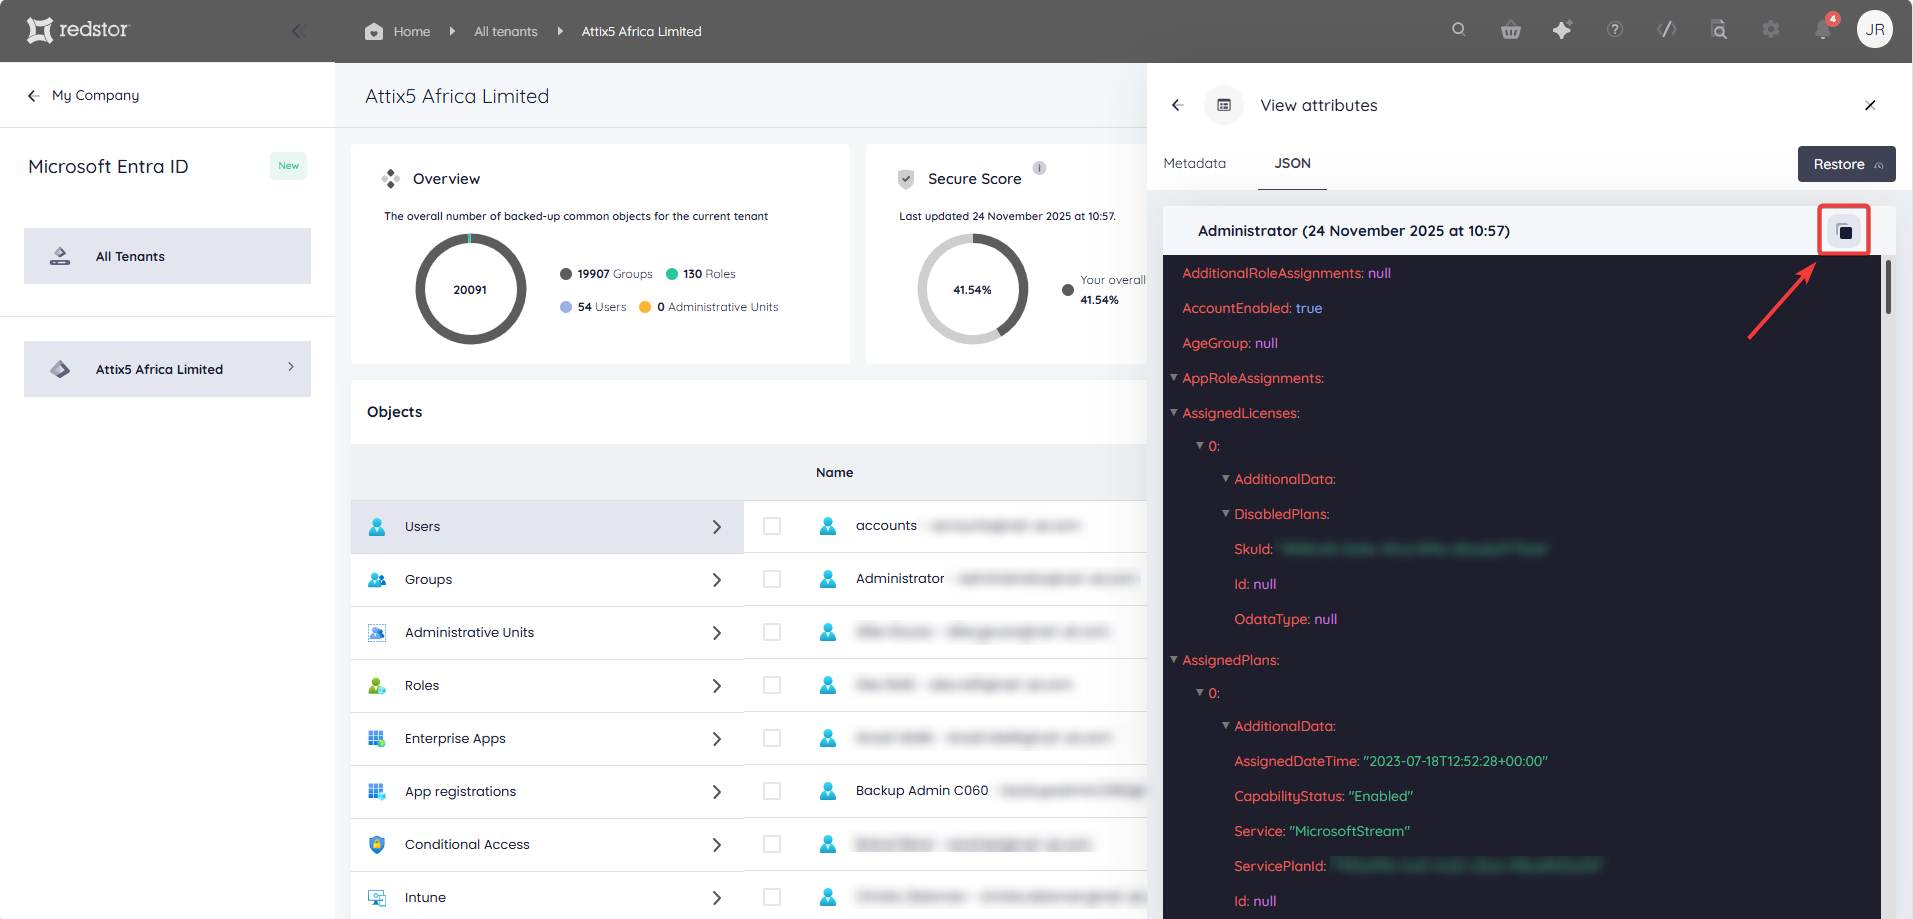The height and width of the screenshot is (919, 1913).
Task: Select Attix5 Africa Limited sidebar item
Action: 167,369
